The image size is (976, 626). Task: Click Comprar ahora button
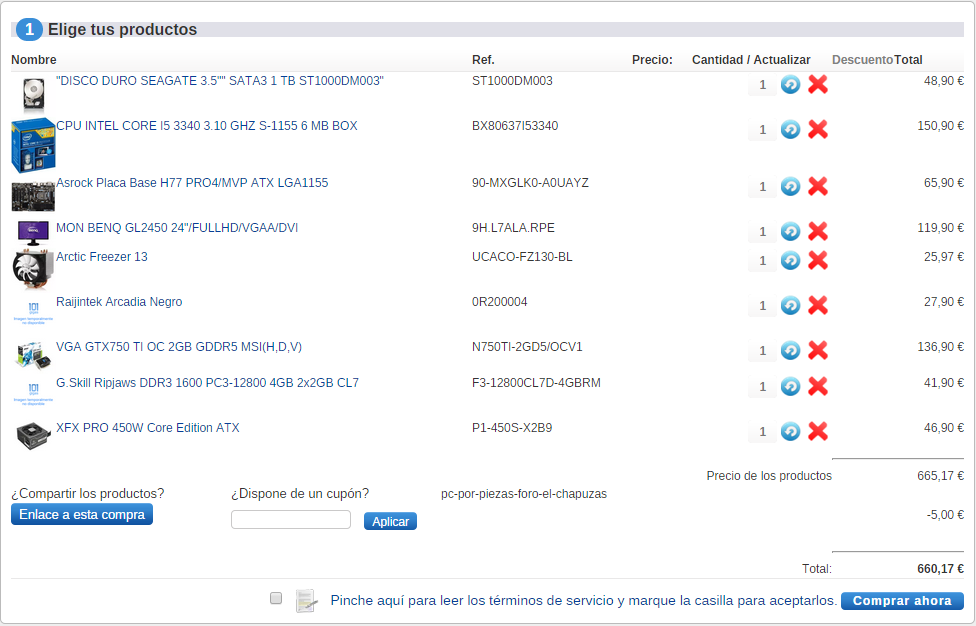coord(902,600)
